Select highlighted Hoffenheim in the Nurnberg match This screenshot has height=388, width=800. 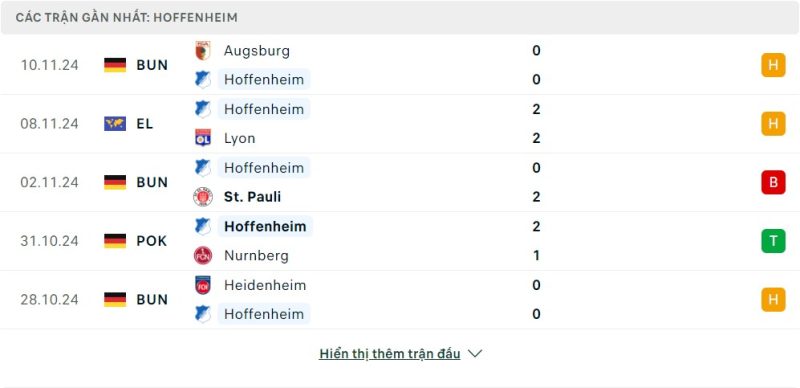[x=265, y=226]
